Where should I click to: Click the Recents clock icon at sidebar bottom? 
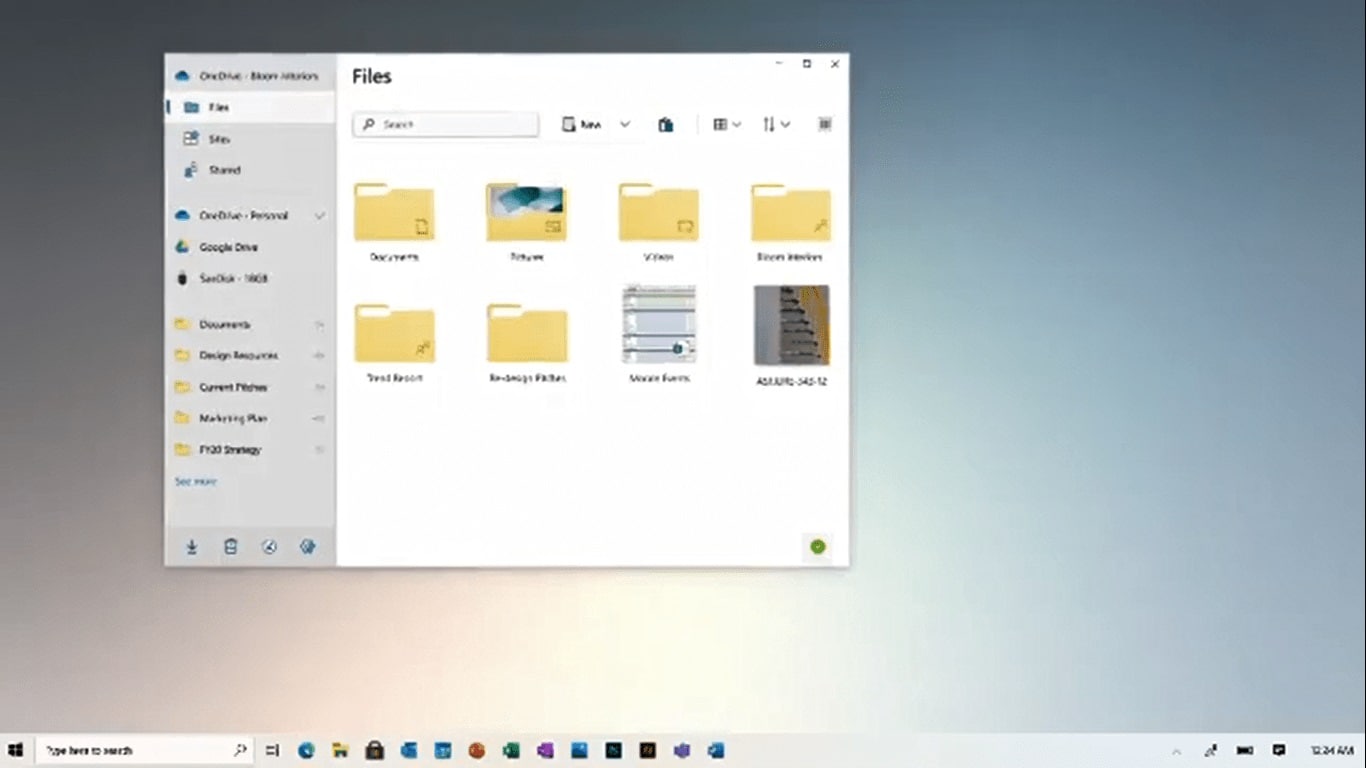[x=269, y=546]
